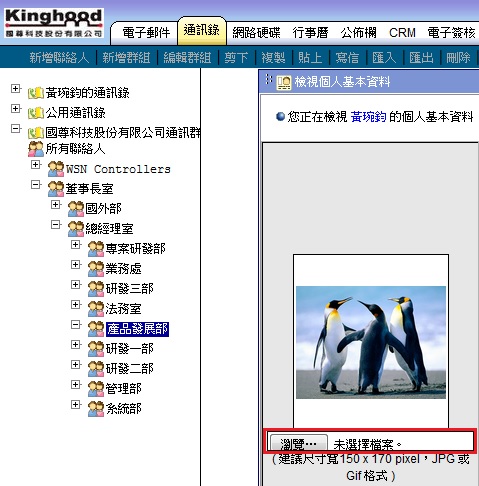Image resolution: width=479 pixels, height=486 pixels.
Task: Click the 國尊科技股份有限公司通訊群 book icon
Action: (x=36, y=133)
